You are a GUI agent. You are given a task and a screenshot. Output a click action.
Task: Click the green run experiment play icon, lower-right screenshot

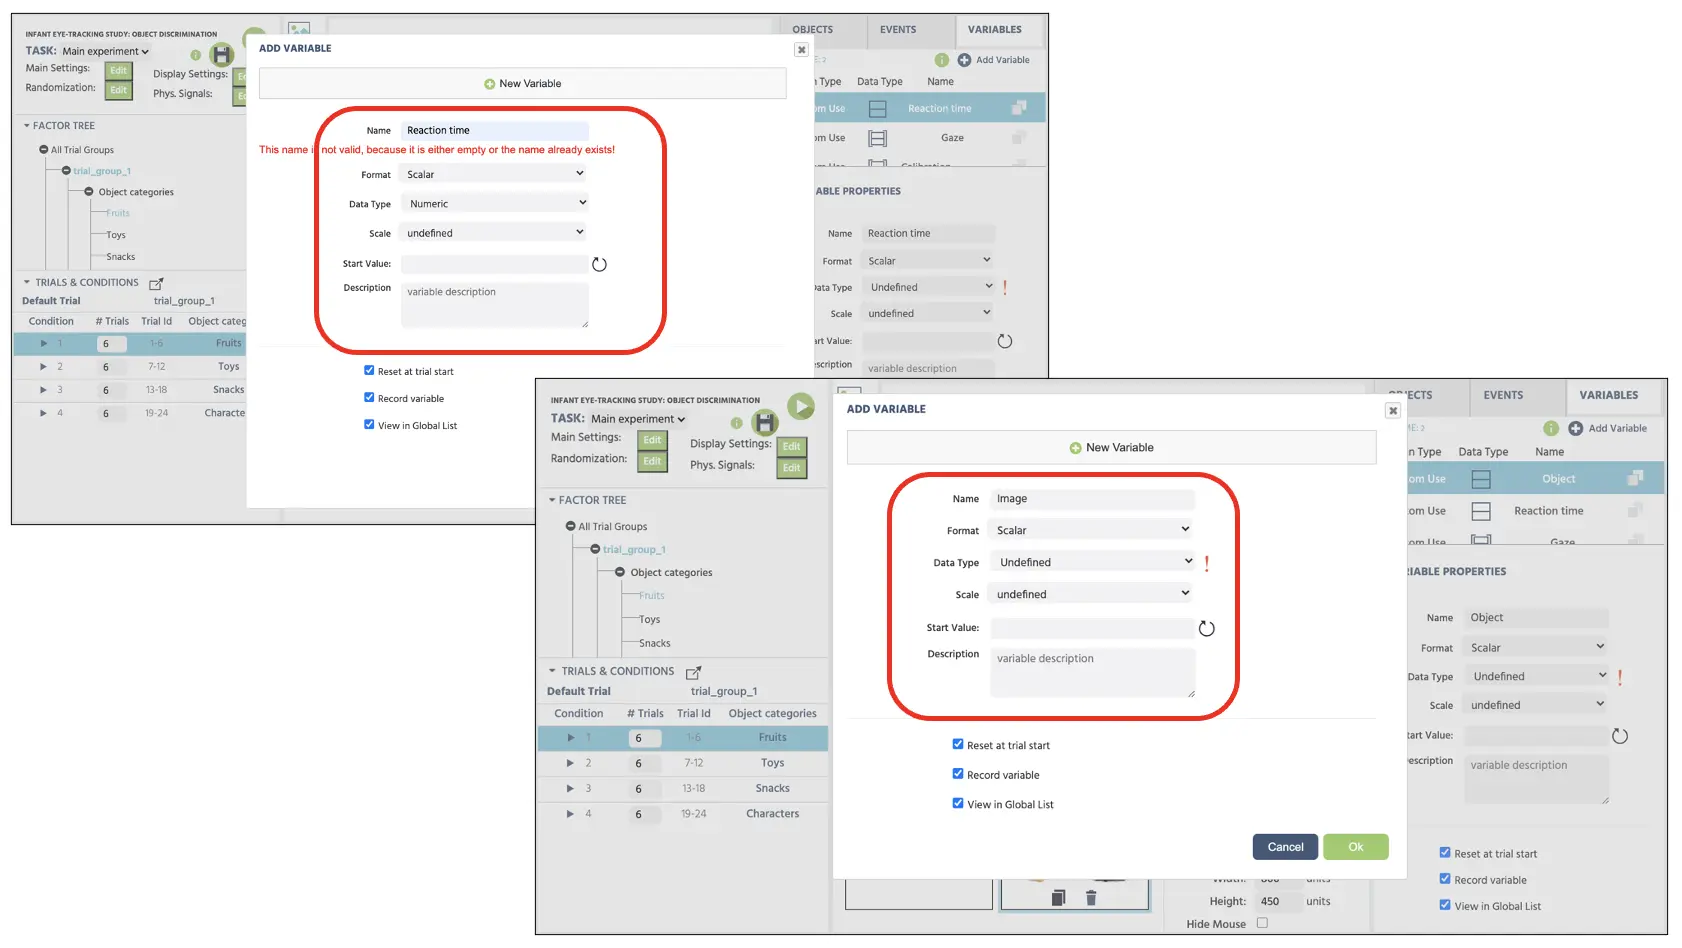coord(801,406)
